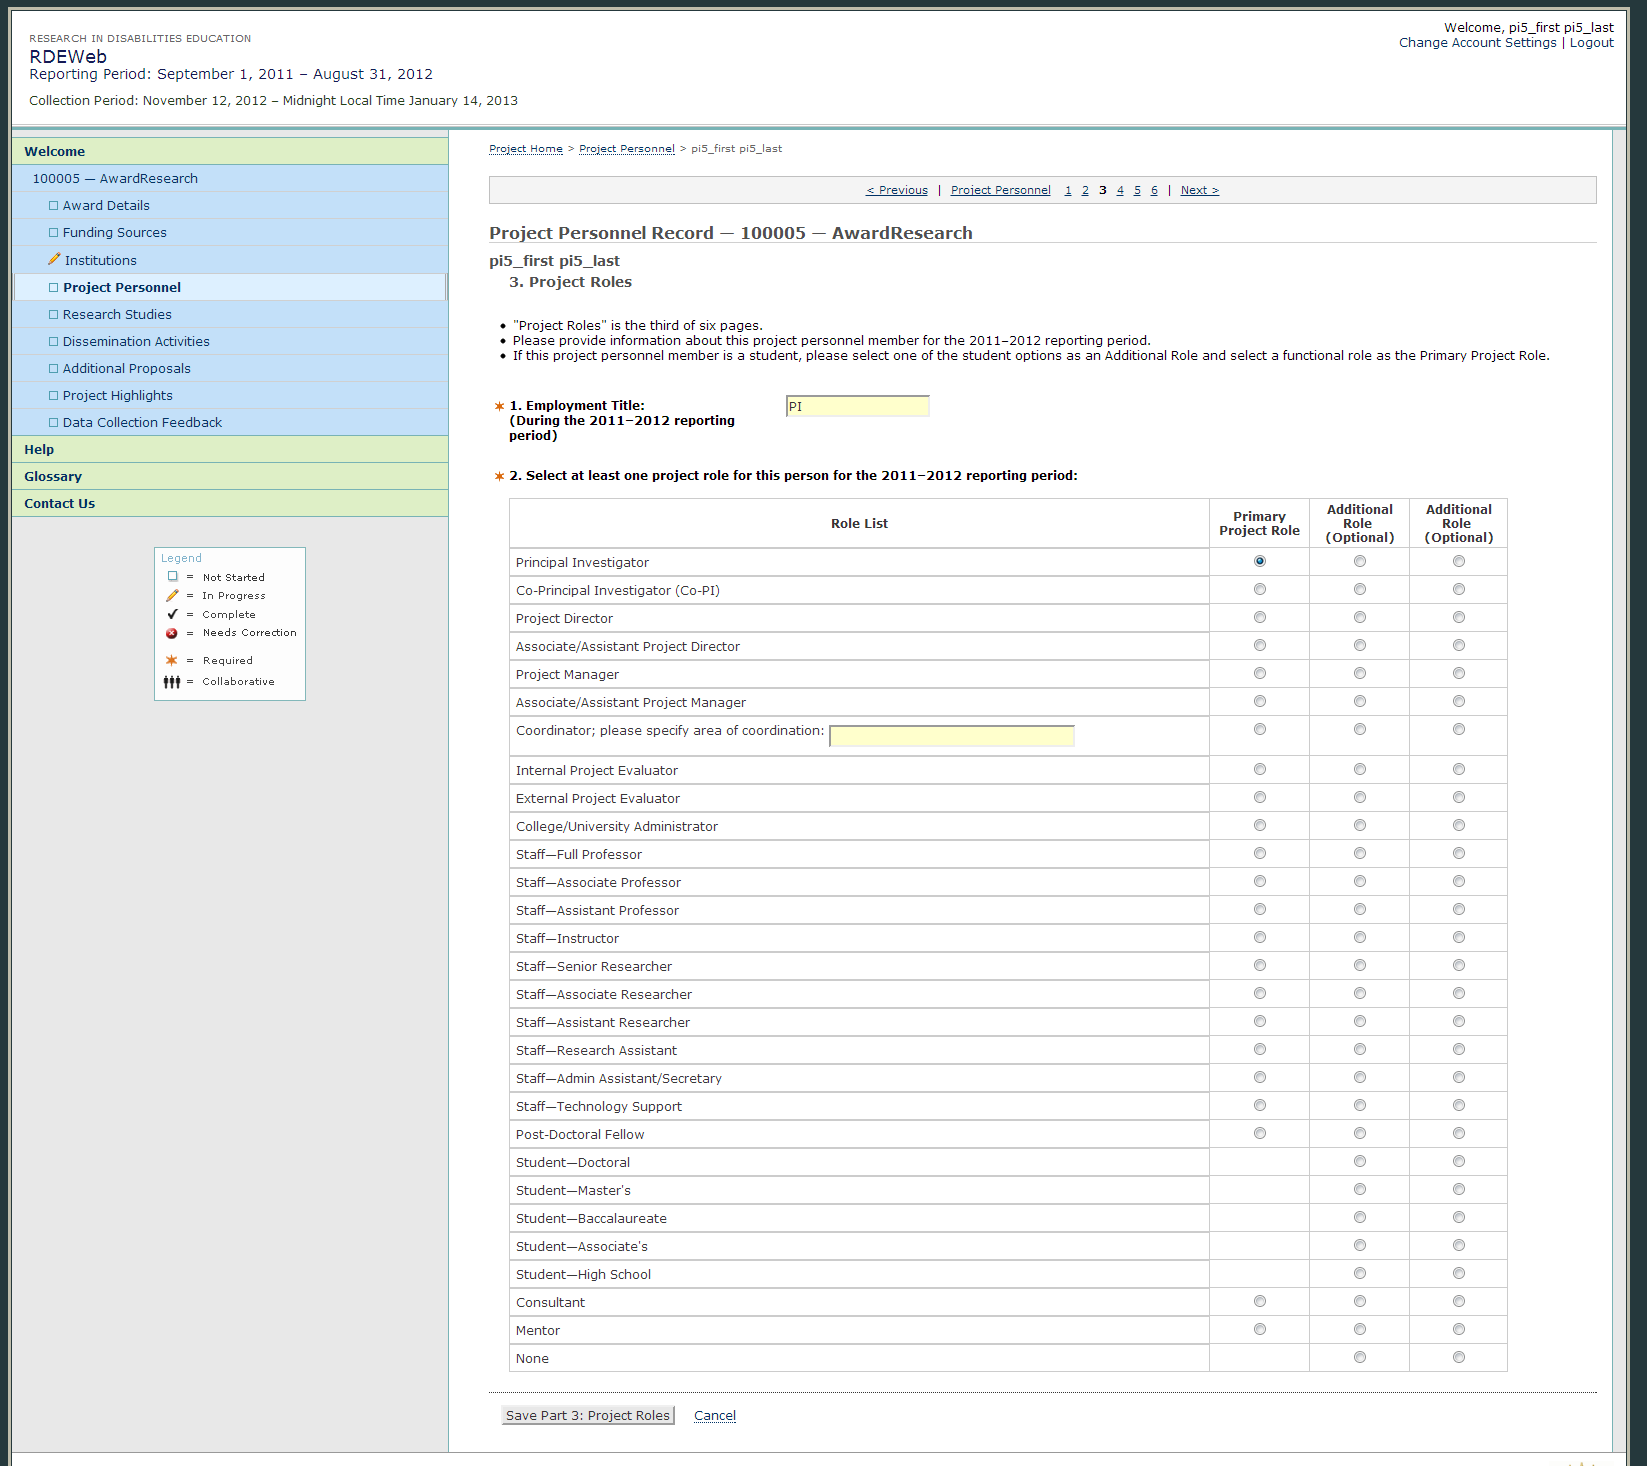Pick Consultant as Primary Project Role
1647x1466 pixels.
click(x=1259, y=1302)
